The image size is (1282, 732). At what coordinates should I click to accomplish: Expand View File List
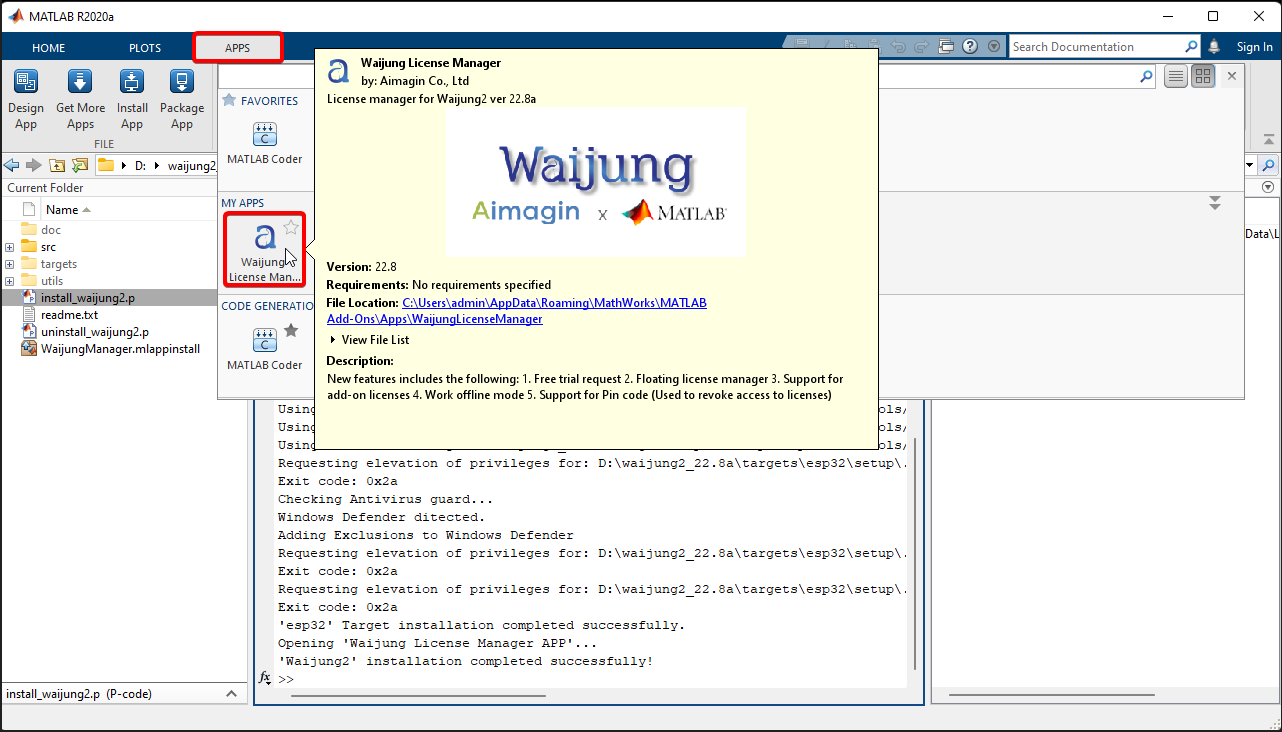click(x=369, y=340)
